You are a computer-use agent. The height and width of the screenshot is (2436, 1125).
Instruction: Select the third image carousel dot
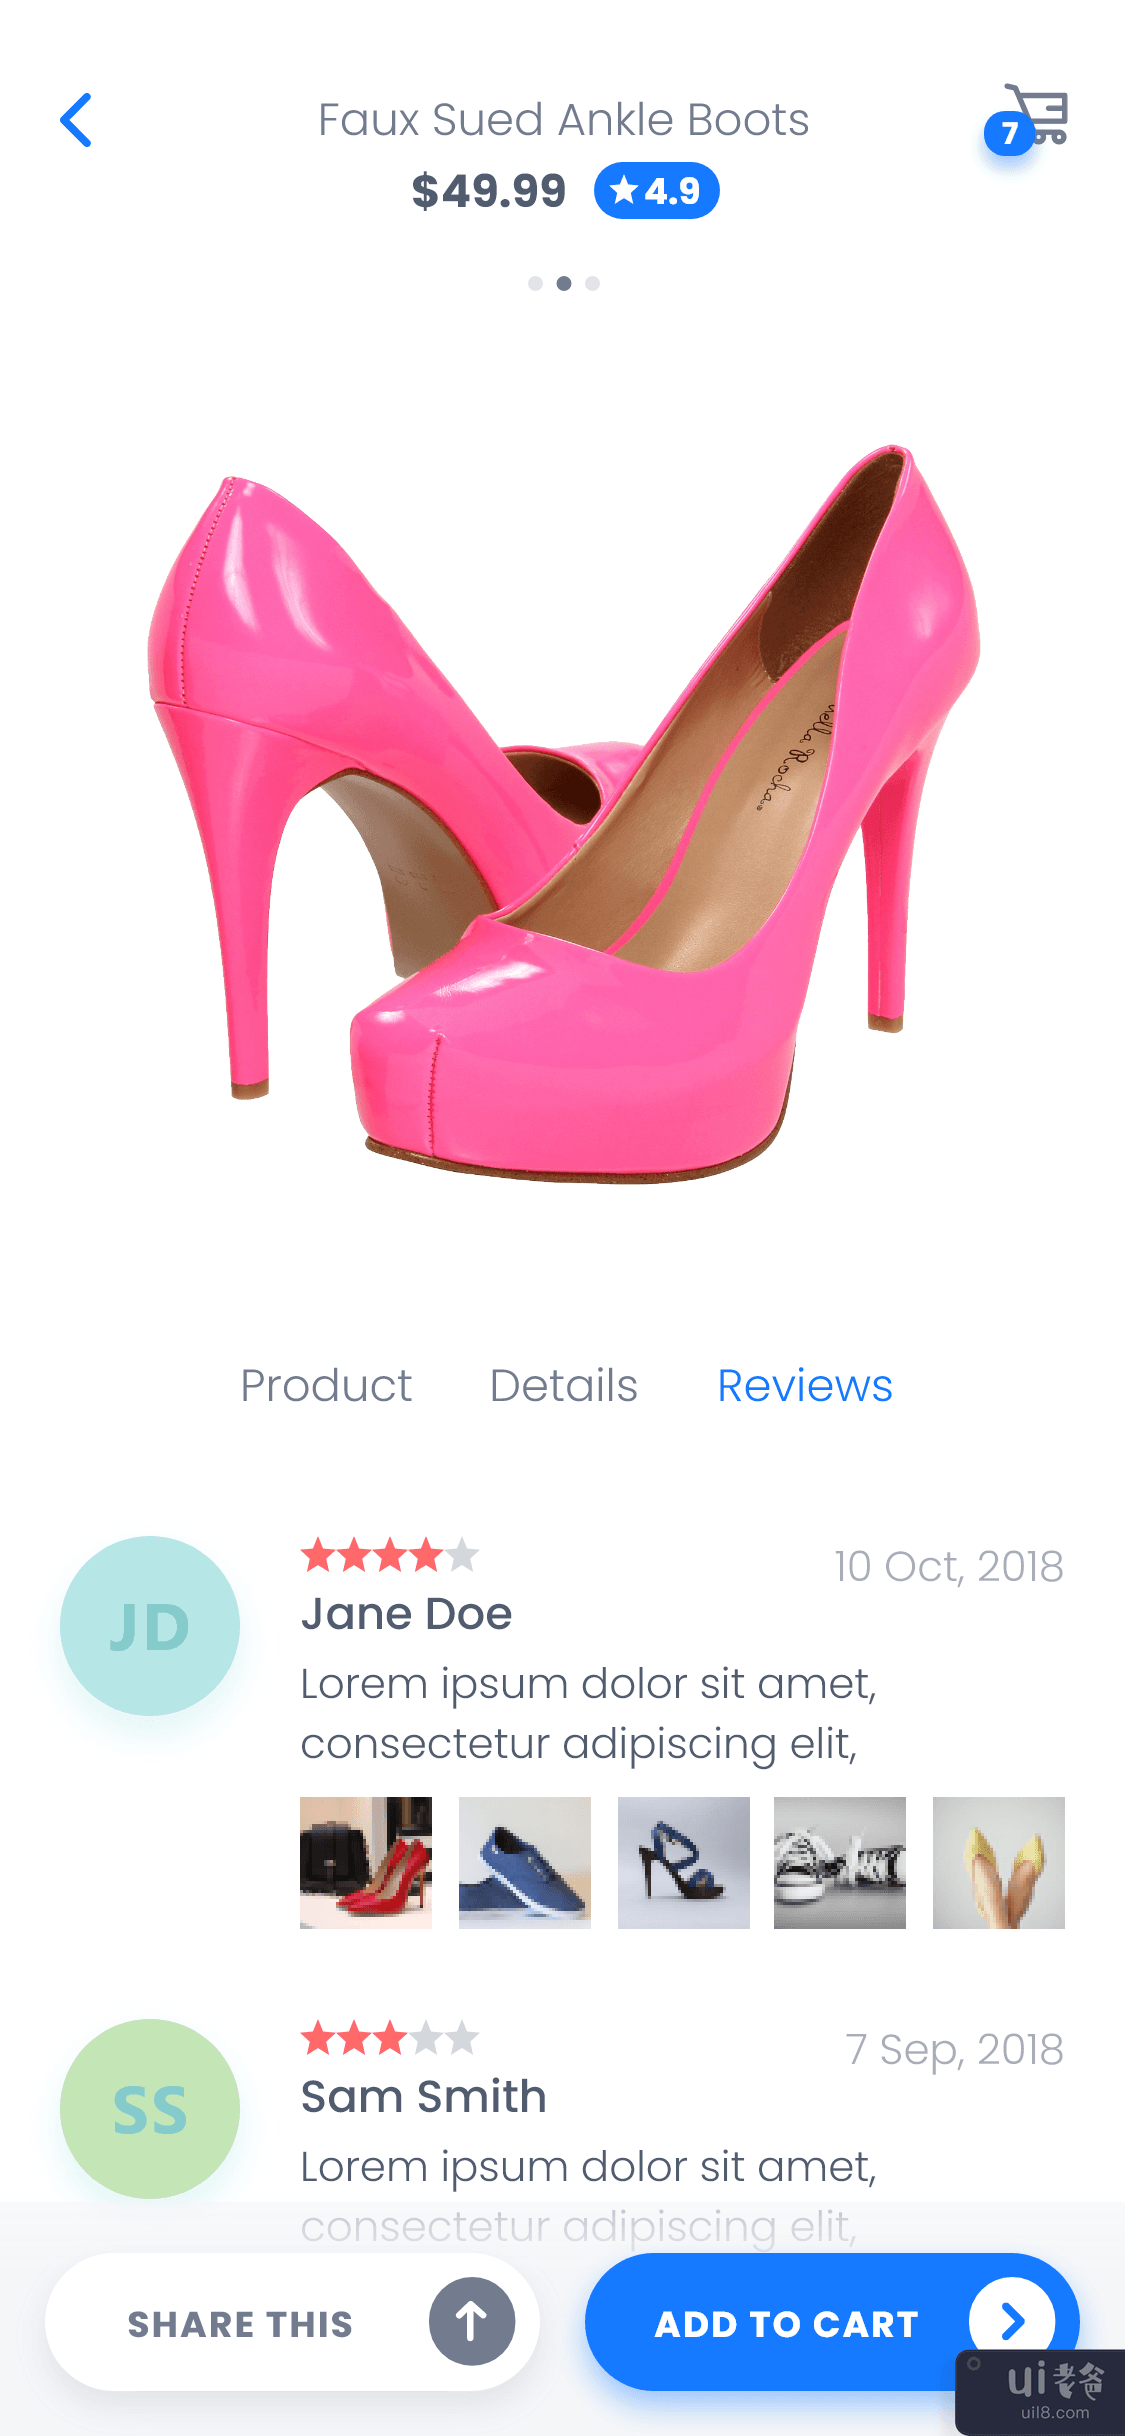point(593,284)
